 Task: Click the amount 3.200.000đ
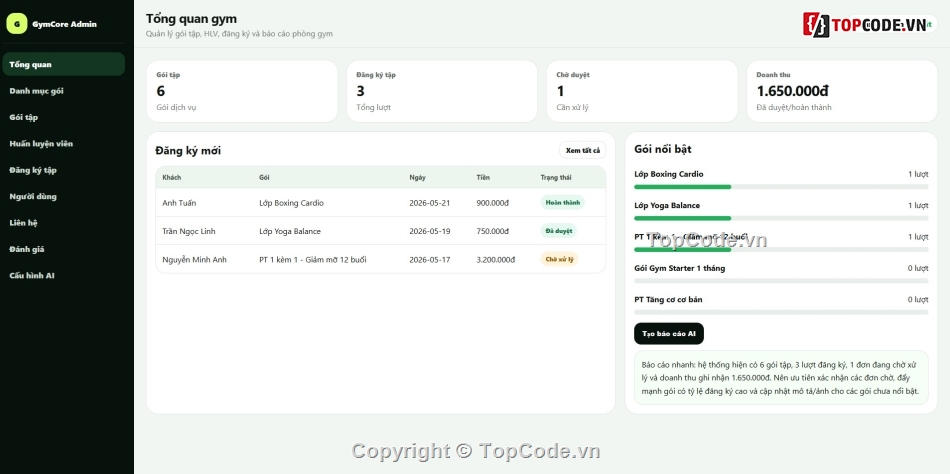(x=496, y=259)
